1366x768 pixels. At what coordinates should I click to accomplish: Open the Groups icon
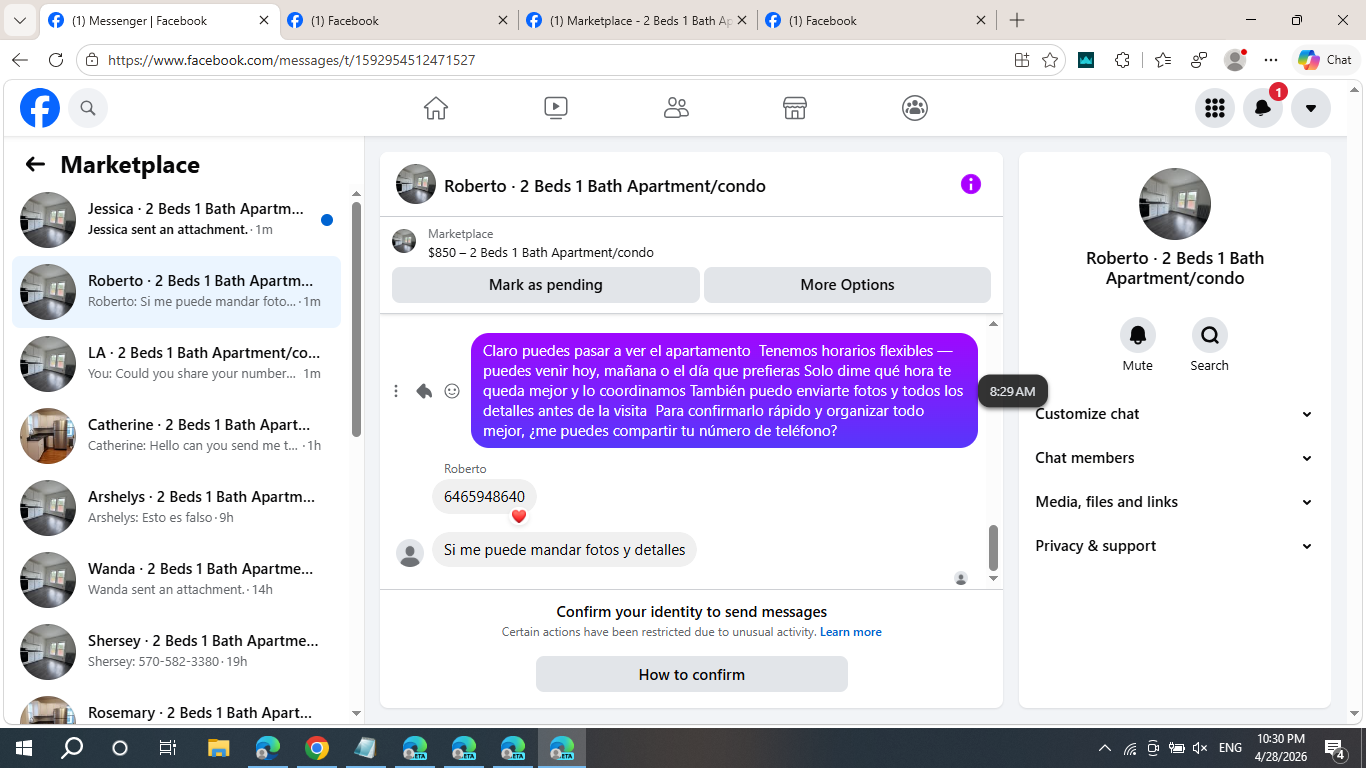(915, 108)
